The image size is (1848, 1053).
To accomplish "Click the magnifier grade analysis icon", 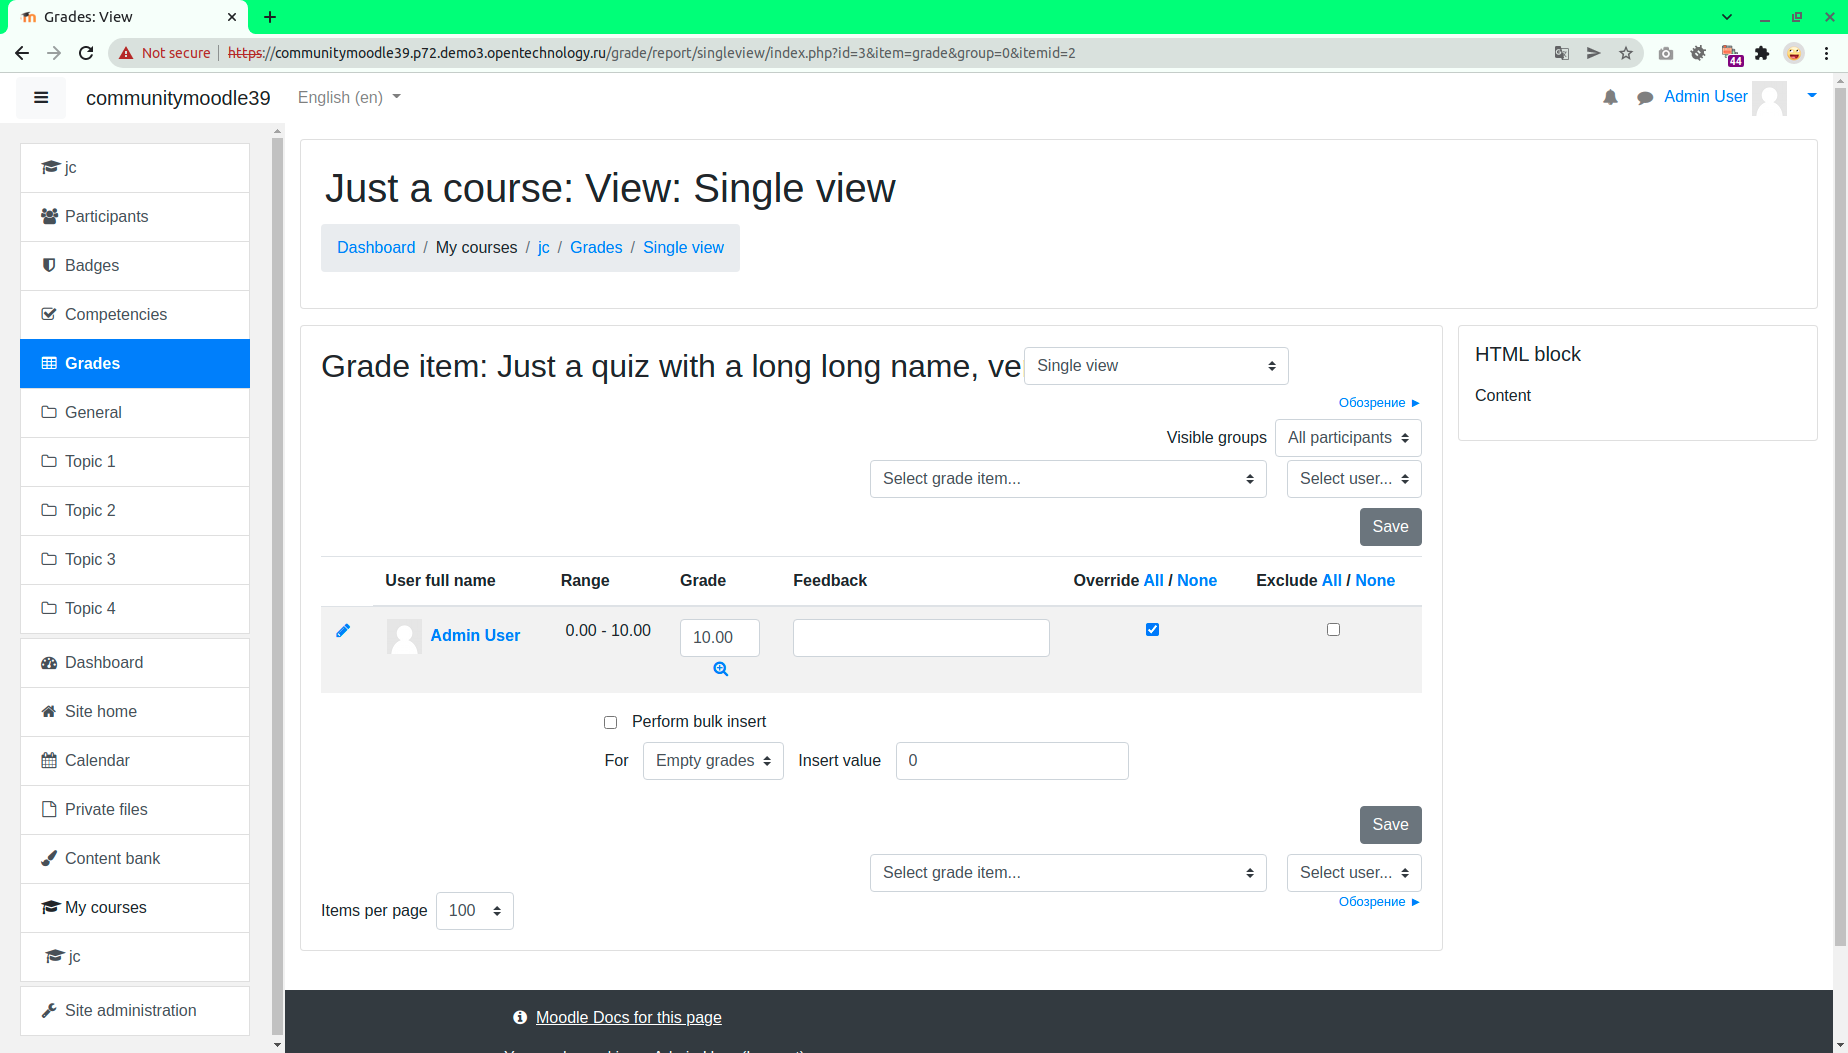I will coord(720,669).
